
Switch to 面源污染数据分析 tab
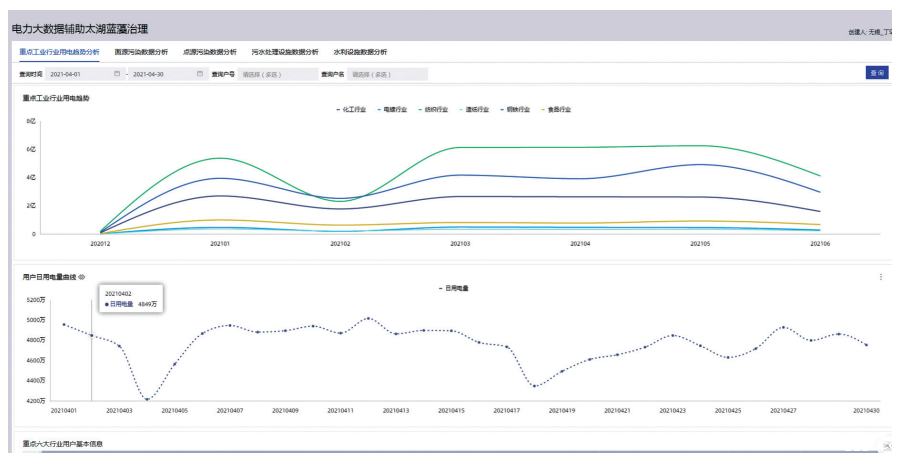141,52
